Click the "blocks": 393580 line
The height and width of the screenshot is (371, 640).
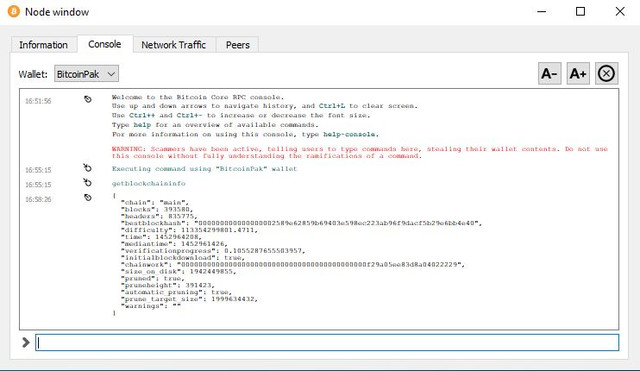click(157, 209)
